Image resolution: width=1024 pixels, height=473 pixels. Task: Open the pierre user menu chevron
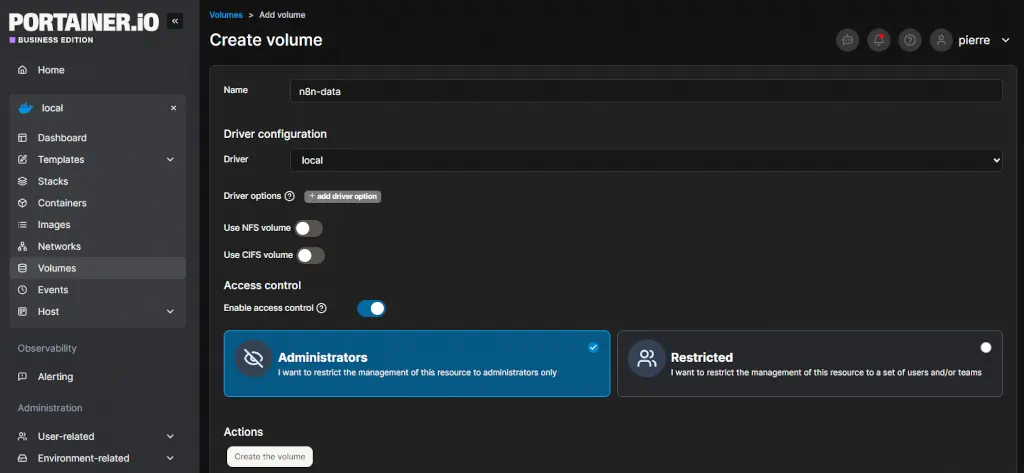[x=1005, y=41]
